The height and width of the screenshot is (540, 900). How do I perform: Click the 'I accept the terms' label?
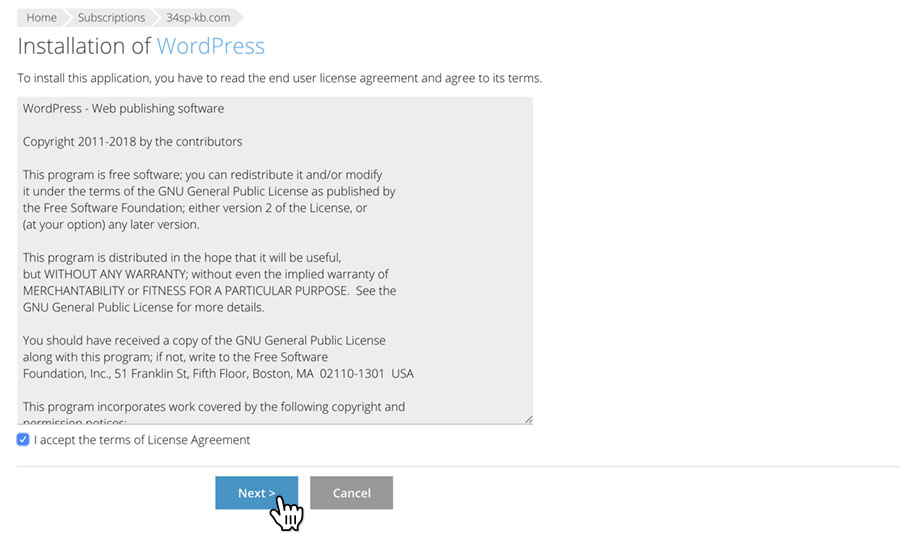coord(142,440)
